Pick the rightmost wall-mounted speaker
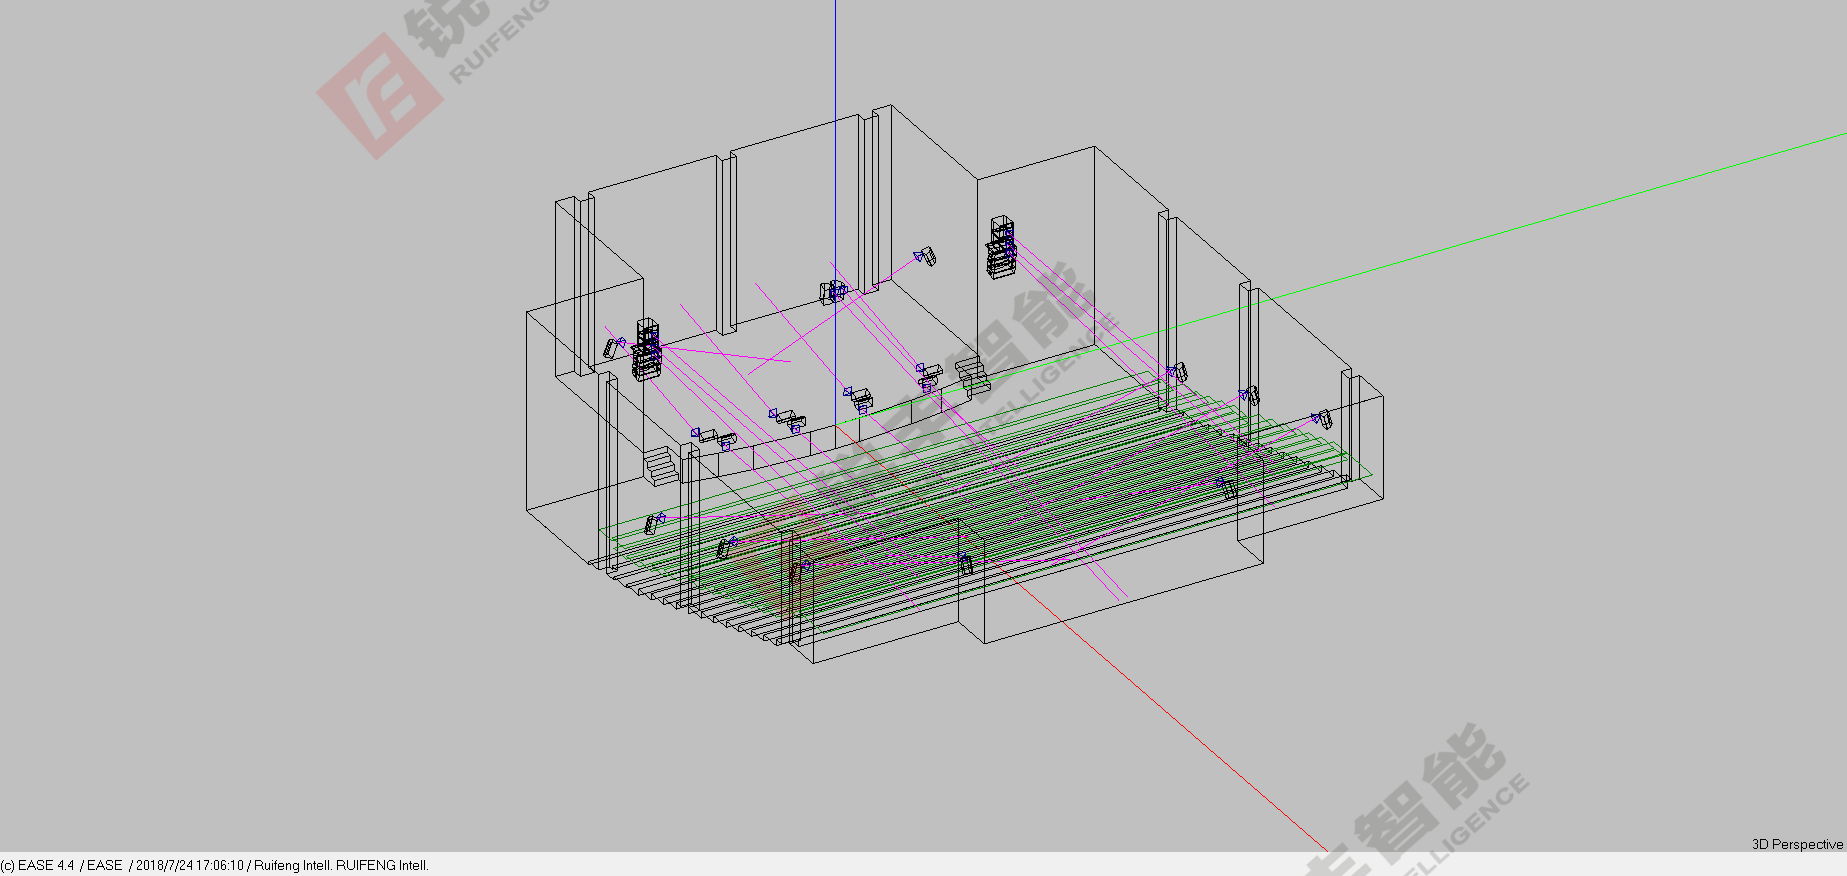This screenshot has width=1847, height=876. tap(1323, 419)
